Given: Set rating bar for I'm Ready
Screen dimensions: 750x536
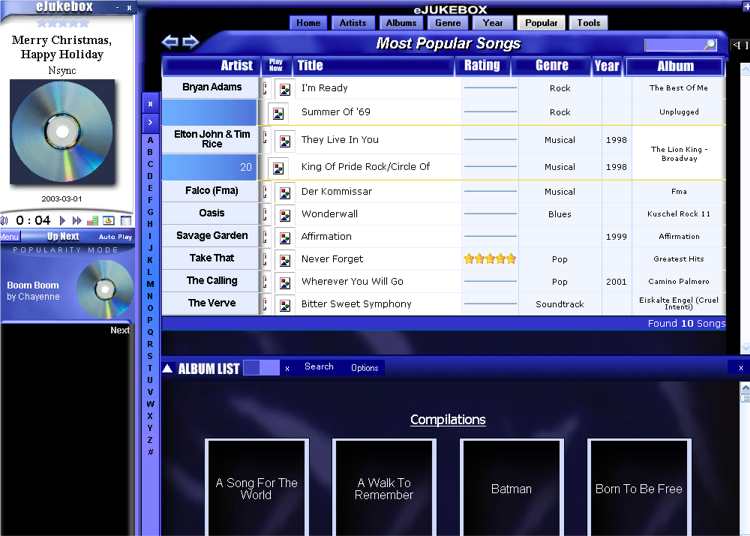Looking at the screenshot, I should (490, 88).
